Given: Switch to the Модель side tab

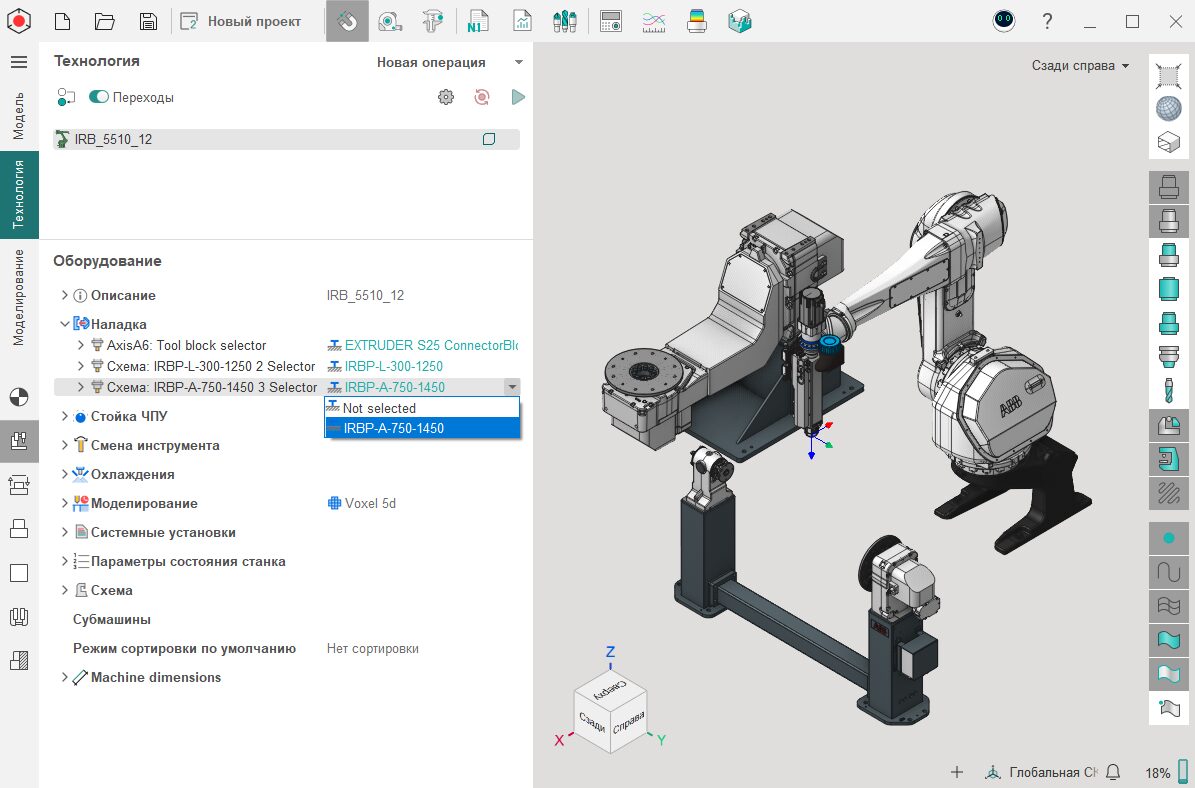Looking at the screenshot, I should [x=18, y=115].
